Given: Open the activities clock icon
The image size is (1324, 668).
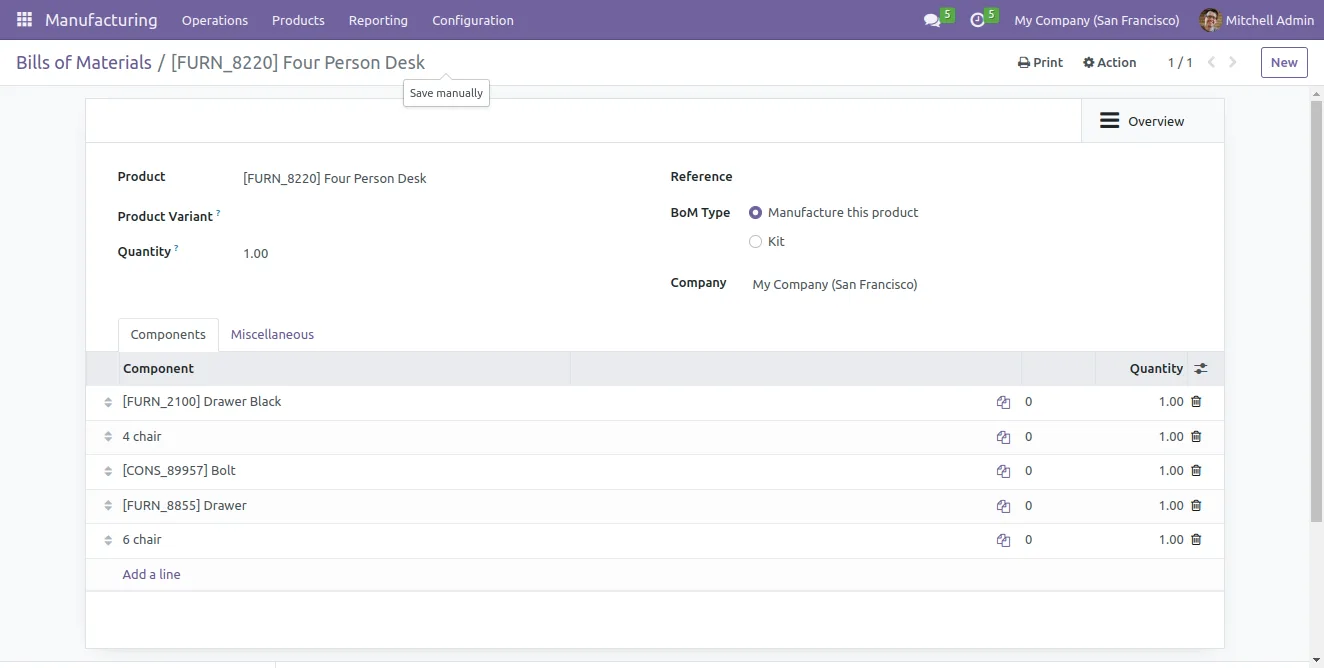Looking at the screenshot, I should (977, 20).
